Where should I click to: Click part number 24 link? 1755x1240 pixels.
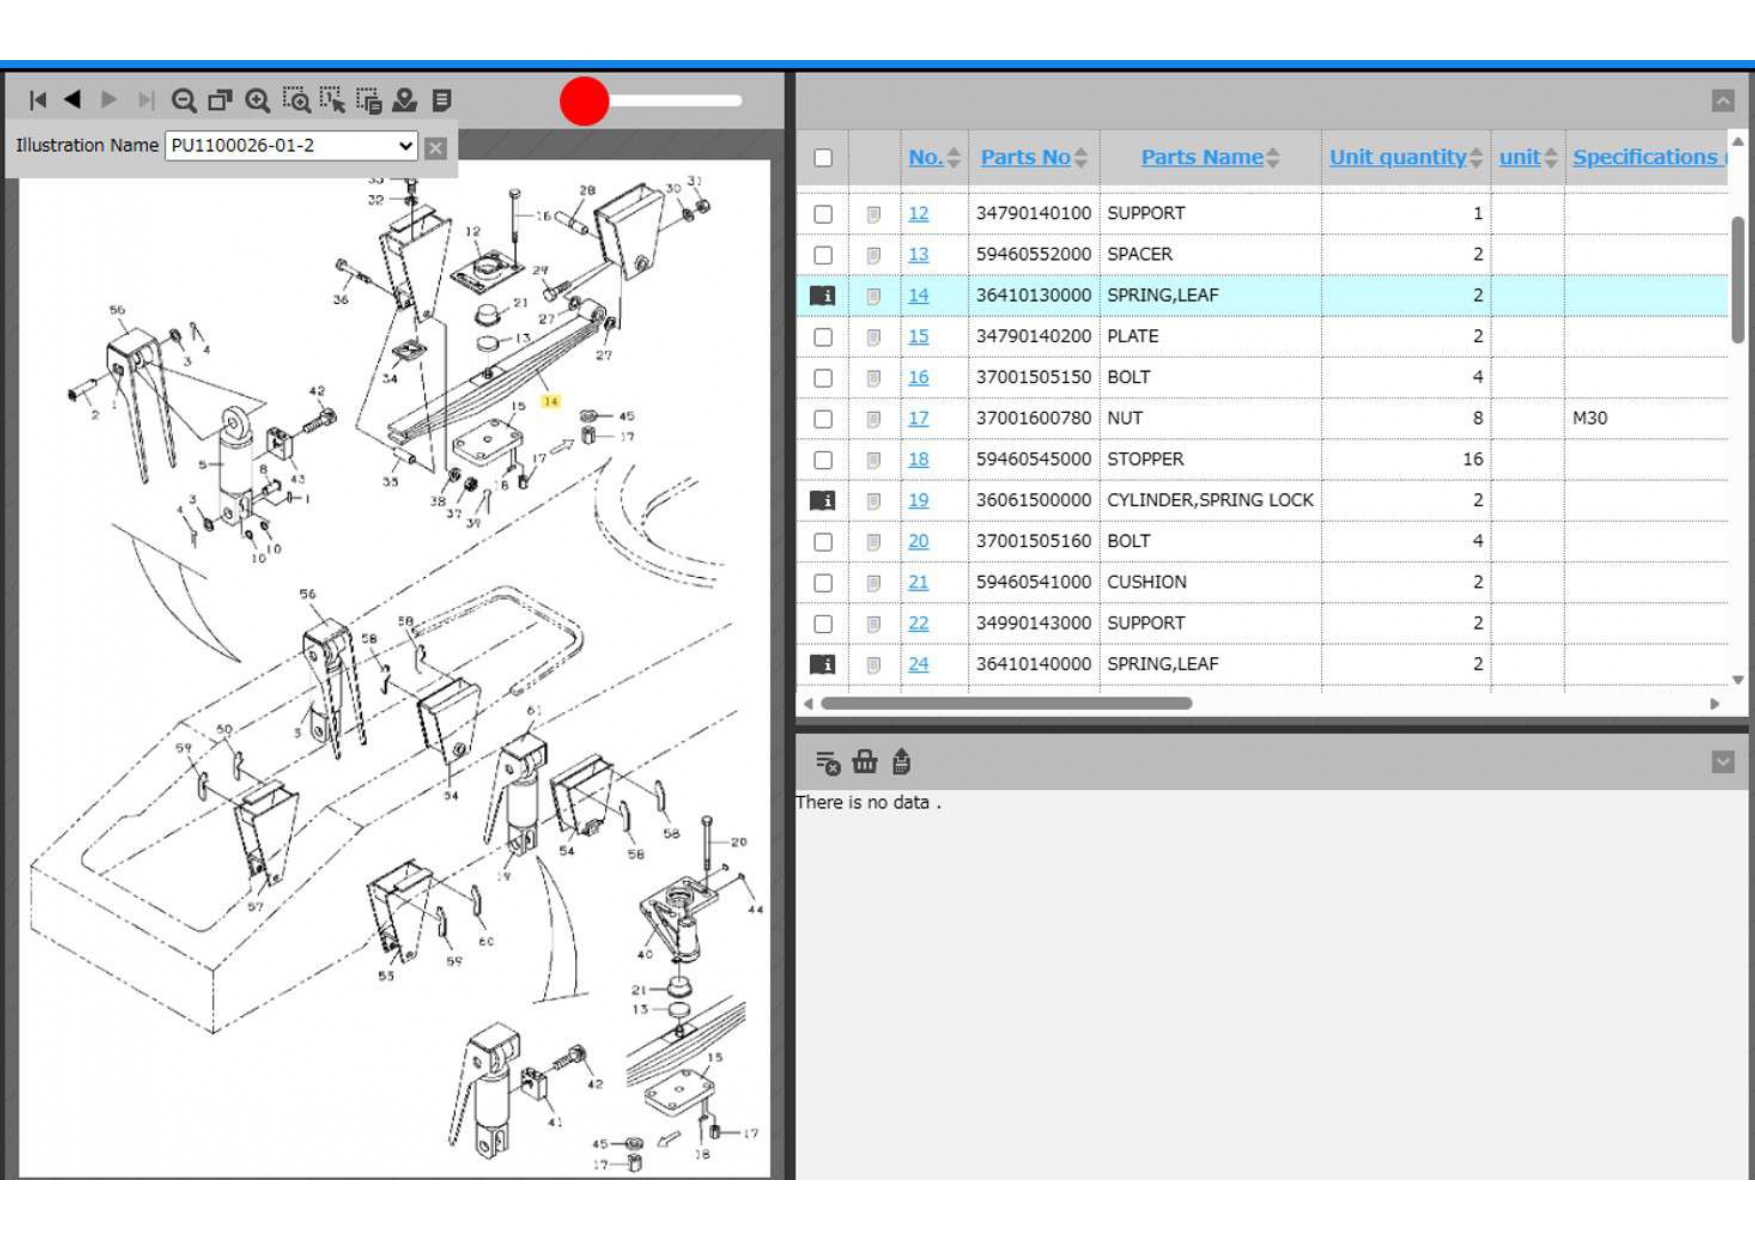click(x=918, y=664)
